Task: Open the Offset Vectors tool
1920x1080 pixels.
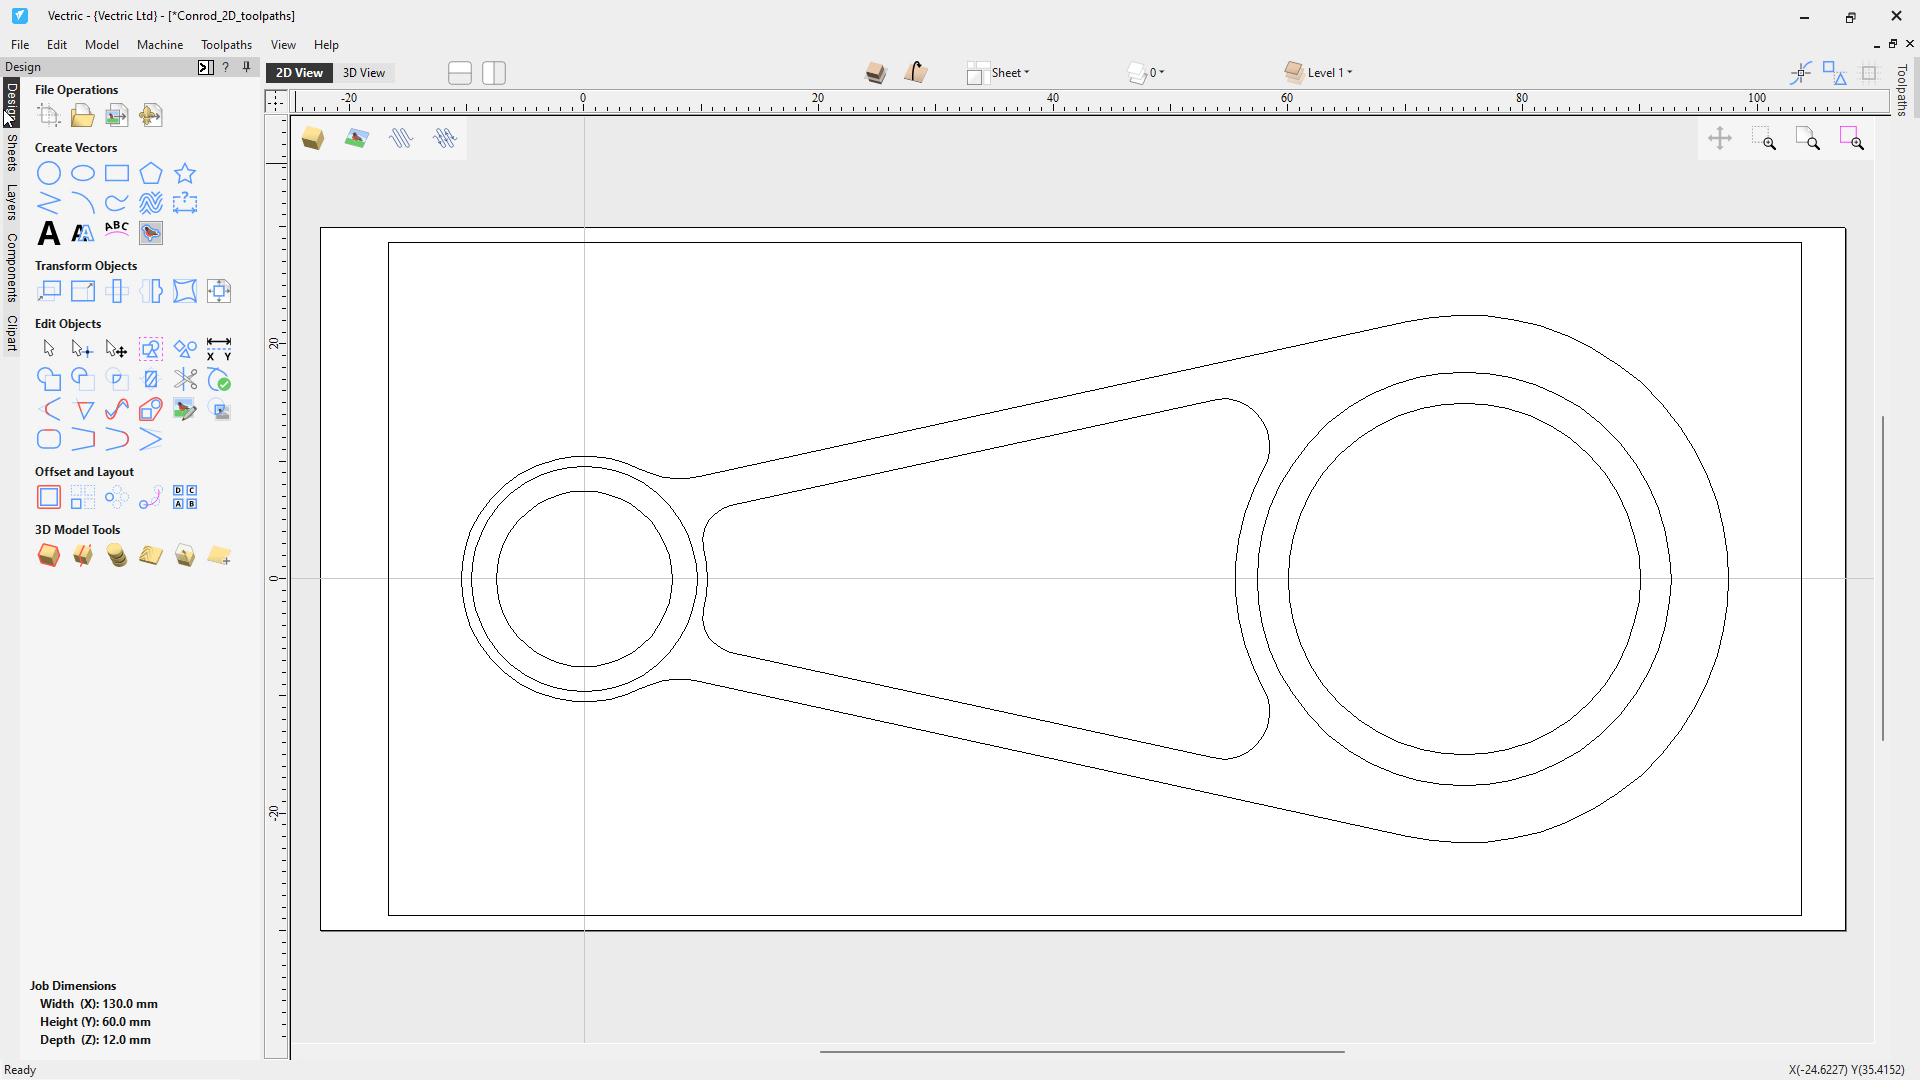Action: coord(48,497)
